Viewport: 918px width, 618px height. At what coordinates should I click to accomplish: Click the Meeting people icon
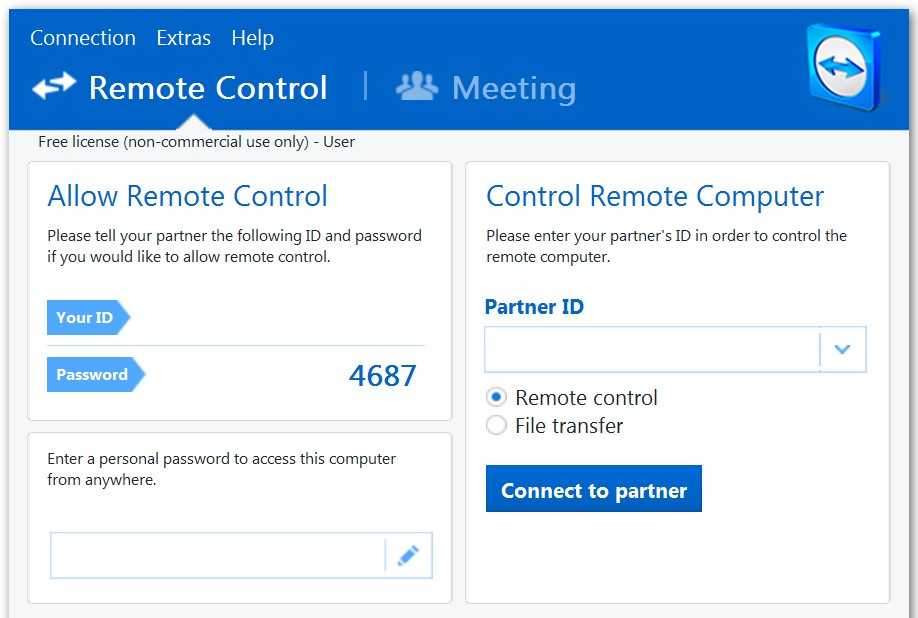click(x=417, y=86)
